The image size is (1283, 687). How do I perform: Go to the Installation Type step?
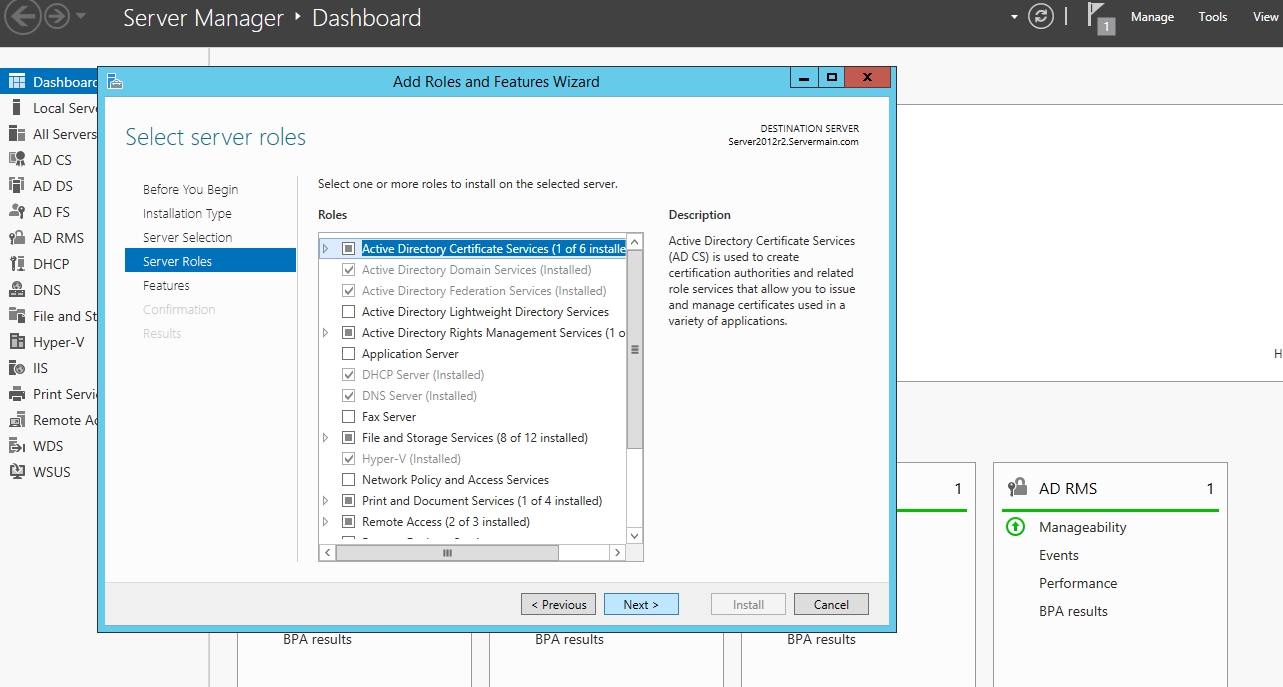point(187,214)
